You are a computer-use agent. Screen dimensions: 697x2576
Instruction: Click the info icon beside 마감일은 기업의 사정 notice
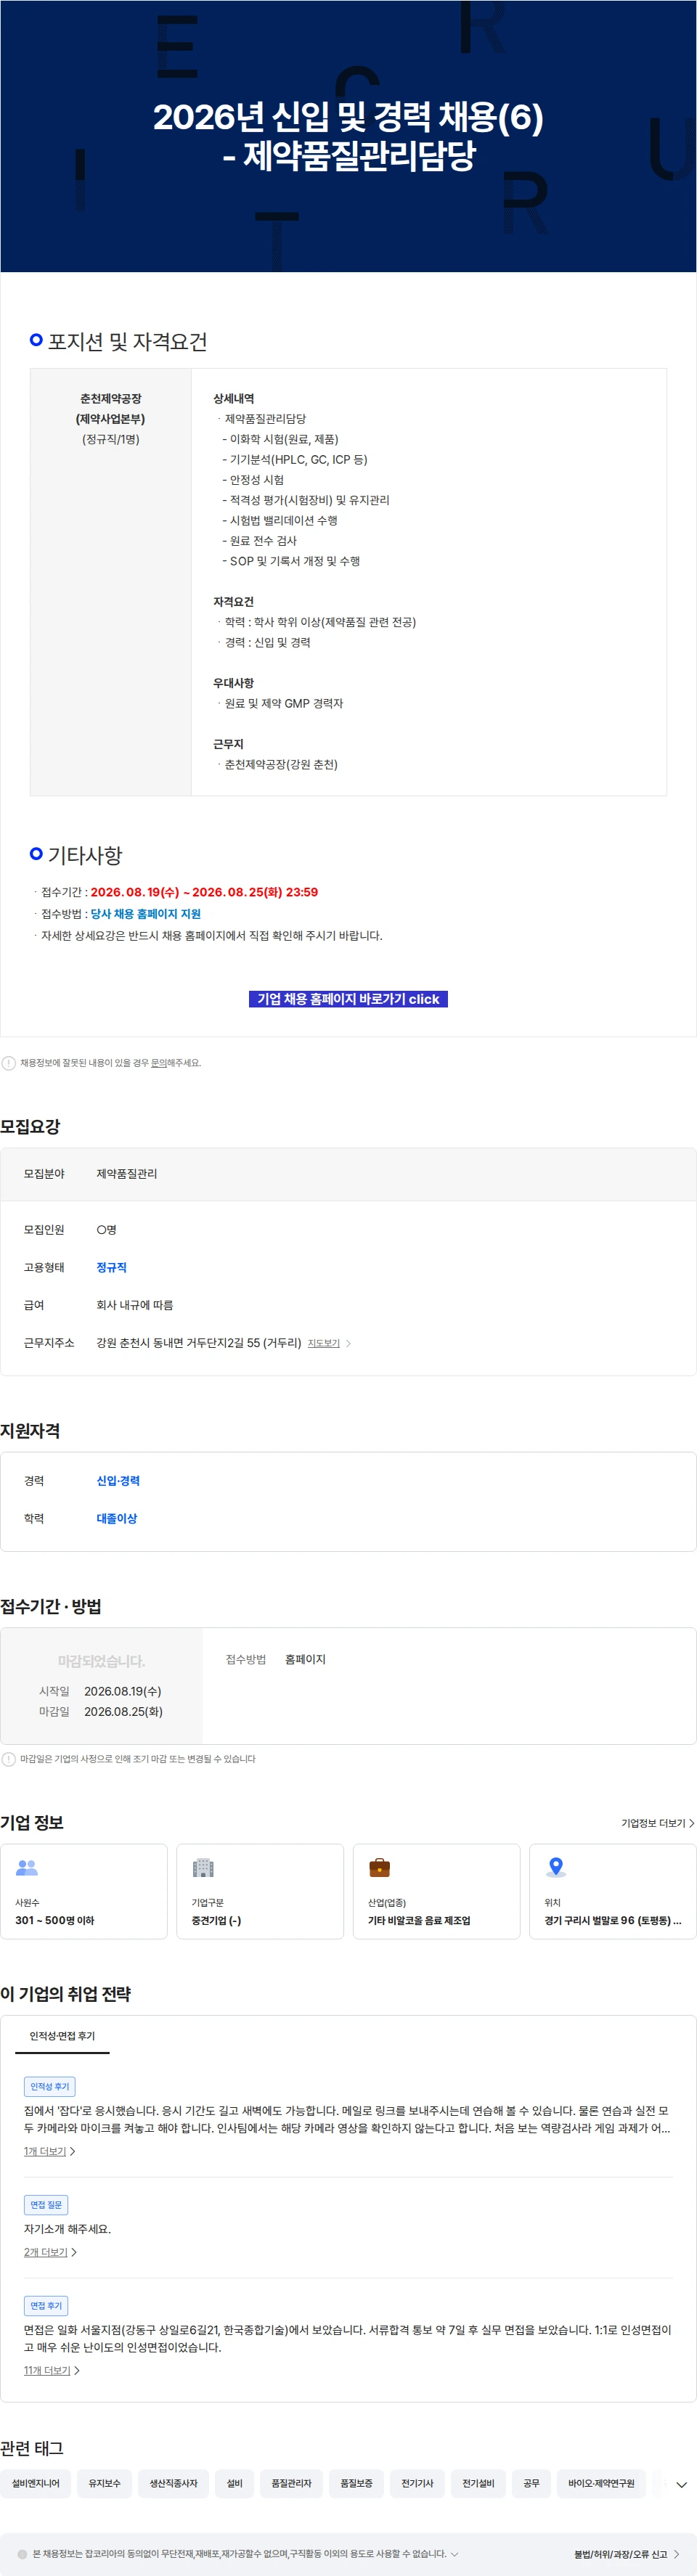point(9,1759)
